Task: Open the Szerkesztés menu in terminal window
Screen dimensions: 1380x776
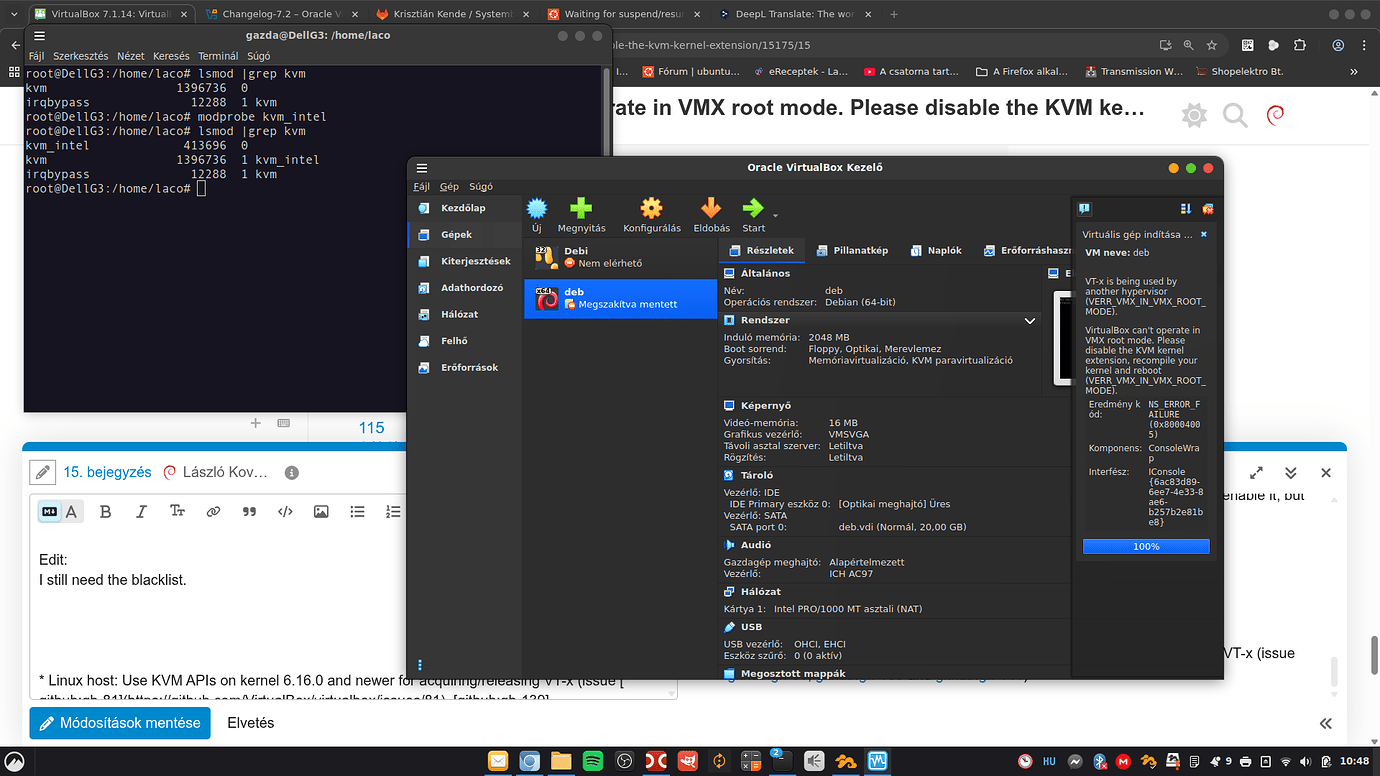Action: (x=81, y=56)
